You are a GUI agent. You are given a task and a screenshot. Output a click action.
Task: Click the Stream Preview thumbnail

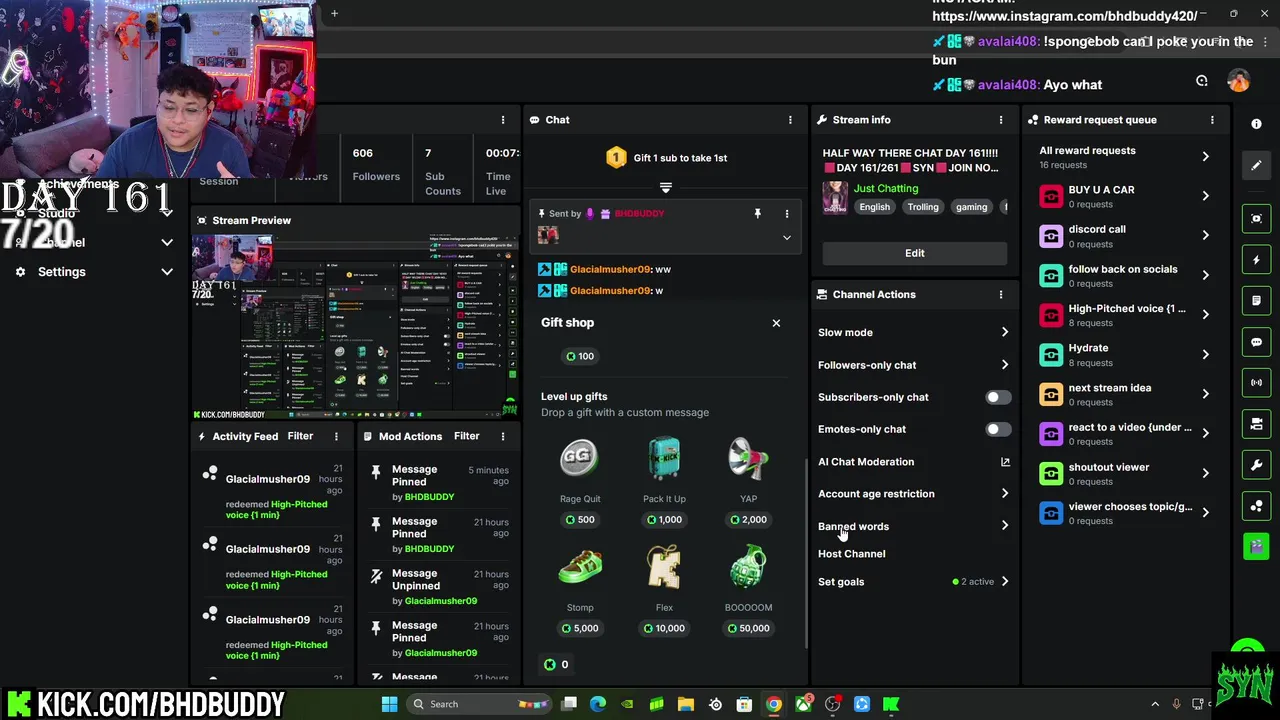[355, 326]
